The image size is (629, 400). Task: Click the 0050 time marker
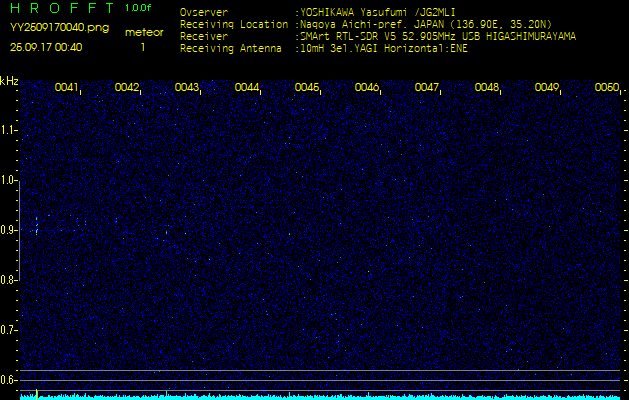pos(606,88)
